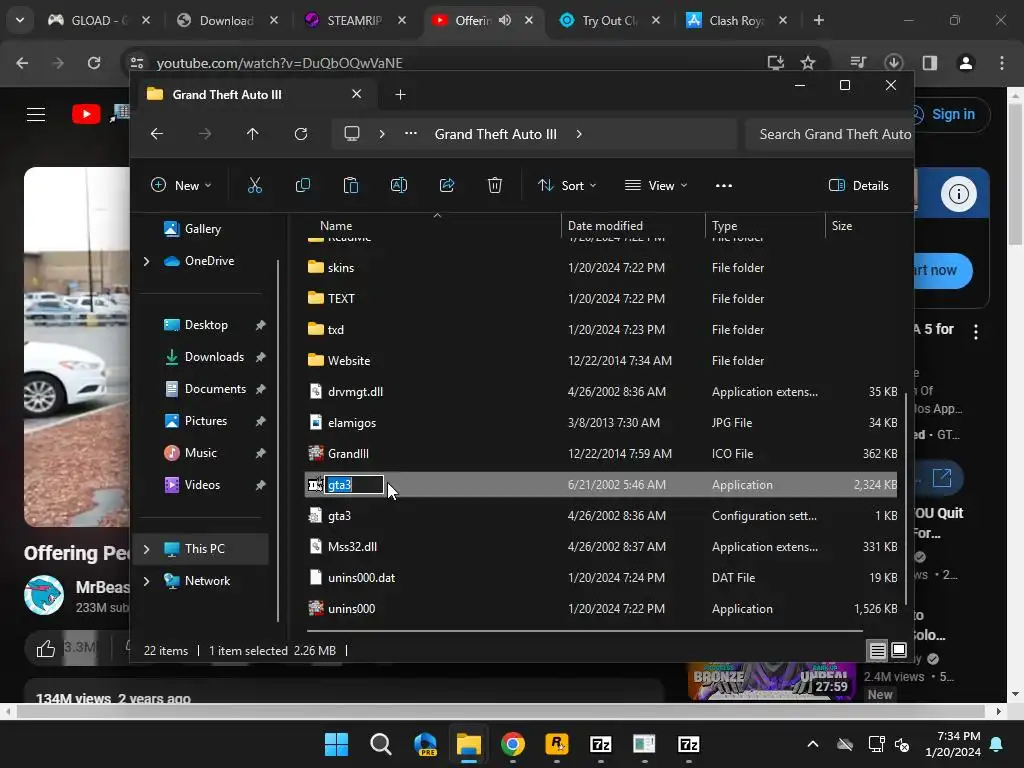Like the MrBeast video
This screenshot has width=1024, height=768.
[x=46, y=648]
